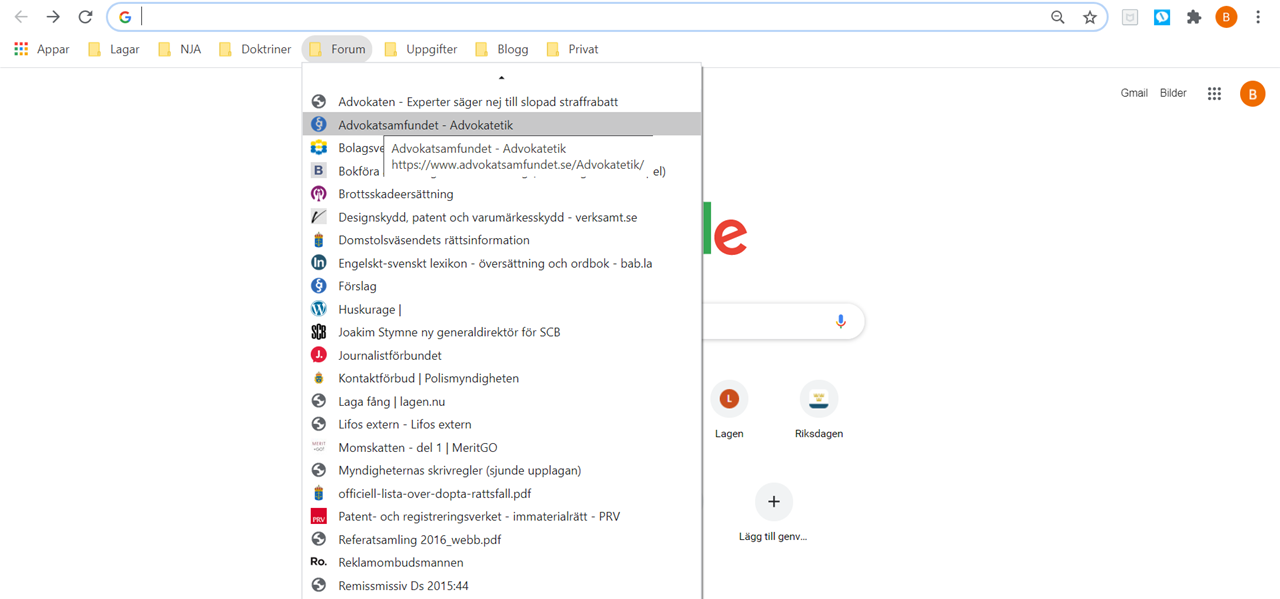The width and height of the screenshot is (1280, 599).
Task: Start voice search with the microphone
Action: pyautogui.click(x=840, y=321)
